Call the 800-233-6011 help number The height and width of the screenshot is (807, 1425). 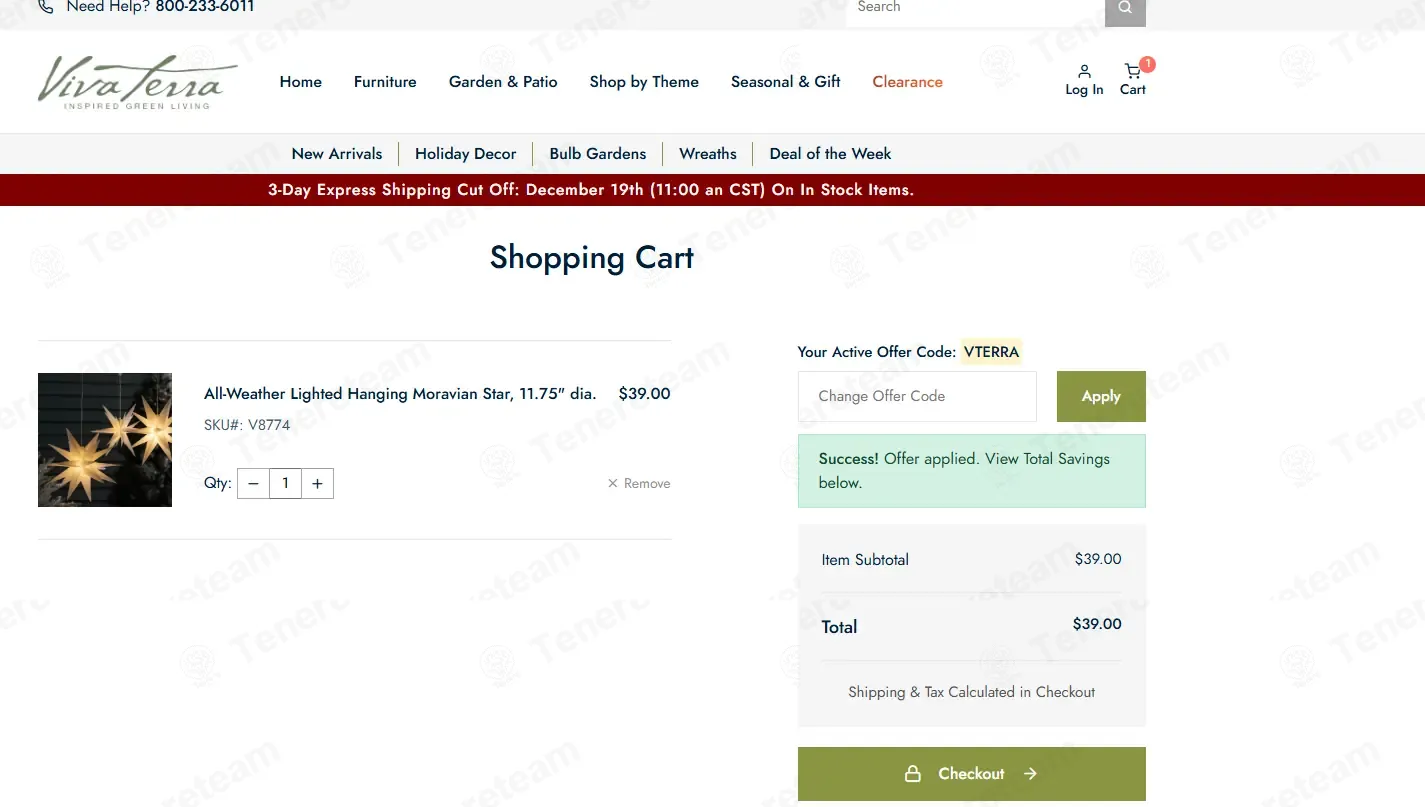[205, 7]
